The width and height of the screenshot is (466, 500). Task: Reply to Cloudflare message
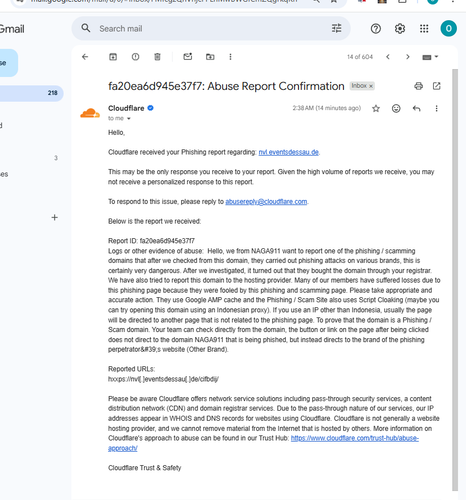[x=416, y=108]
